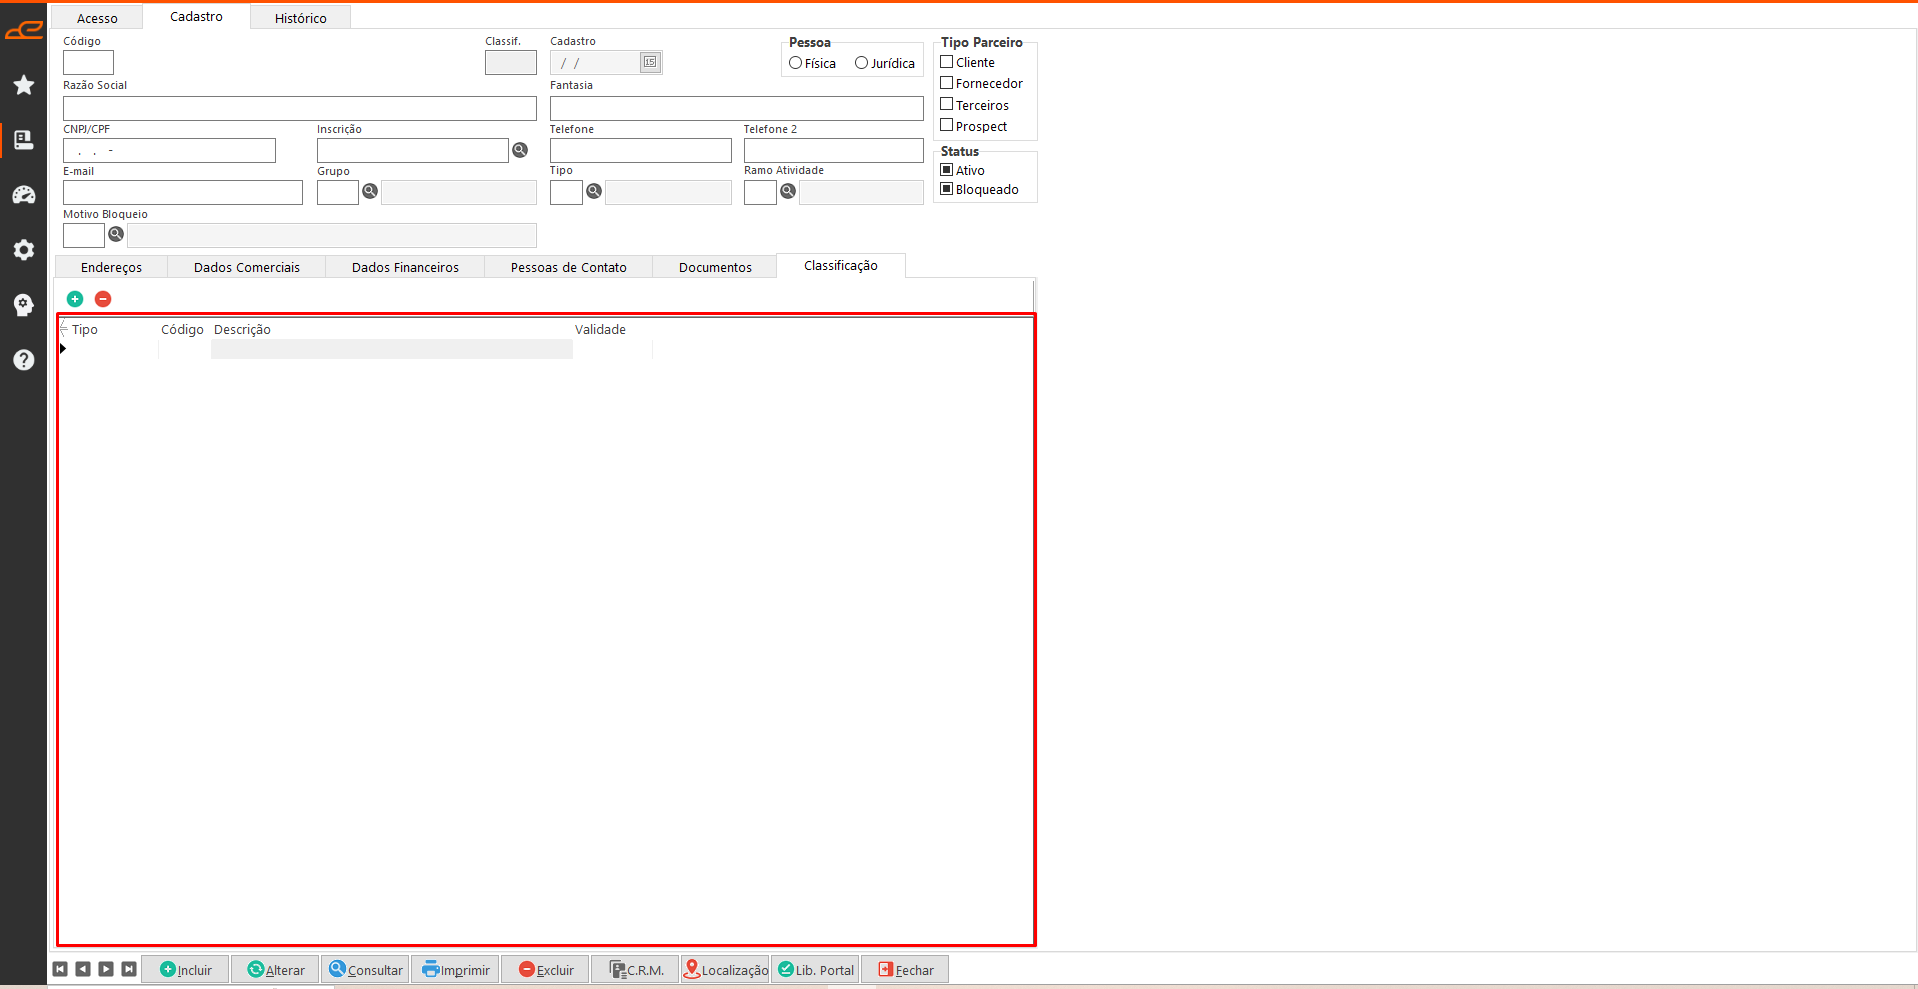This screenshot has width=1918, height=989.
Task: Select the Jurídica radio button
Action: point(861,63)
